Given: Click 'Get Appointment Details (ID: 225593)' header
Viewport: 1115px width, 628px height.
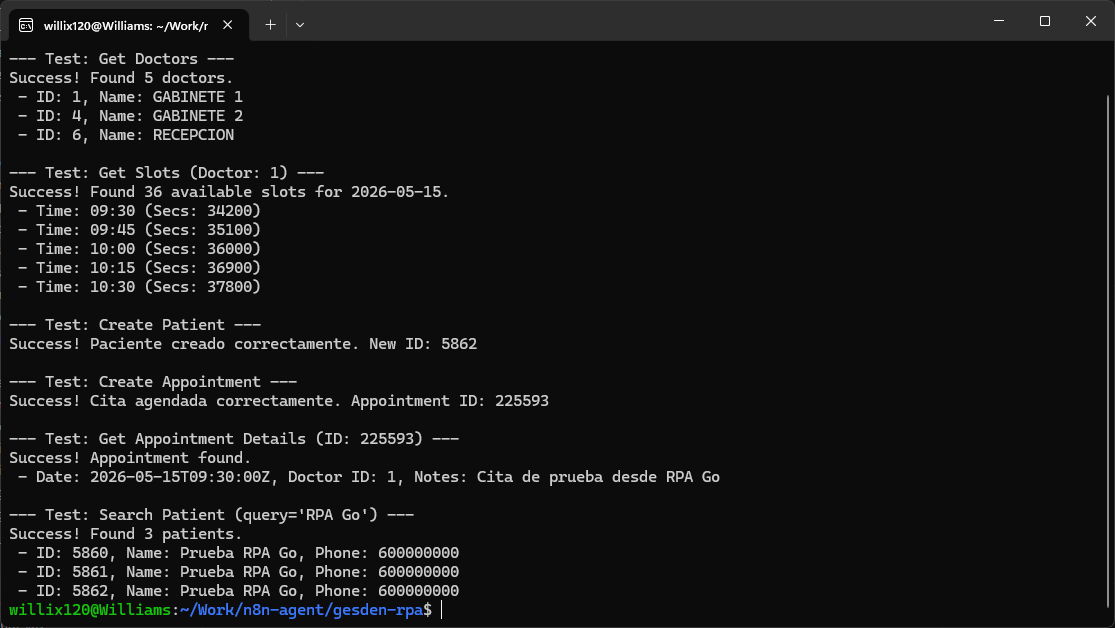Looking at the screenshot, I should [x=234, y=439].
